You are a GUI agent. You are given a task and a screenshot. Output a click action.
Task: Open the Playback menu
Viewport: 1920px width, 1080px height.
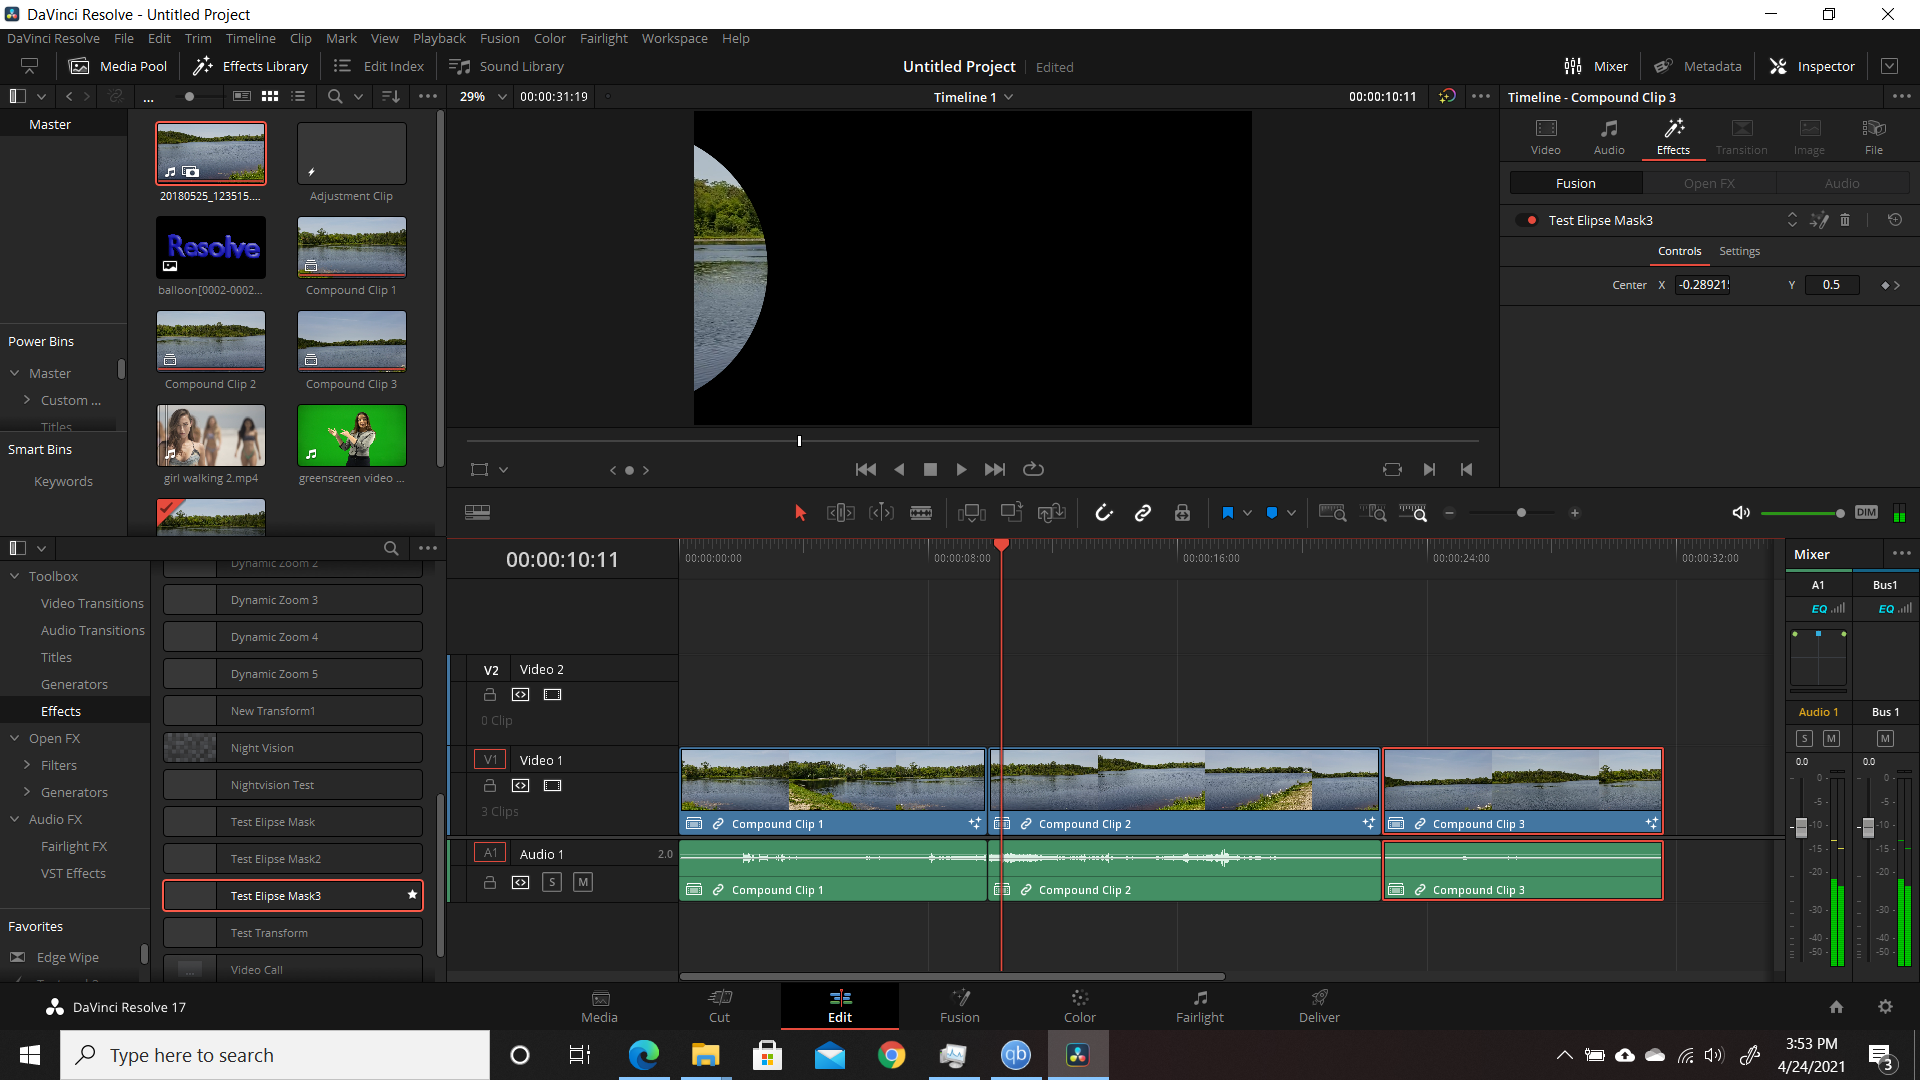pos(439,38)
